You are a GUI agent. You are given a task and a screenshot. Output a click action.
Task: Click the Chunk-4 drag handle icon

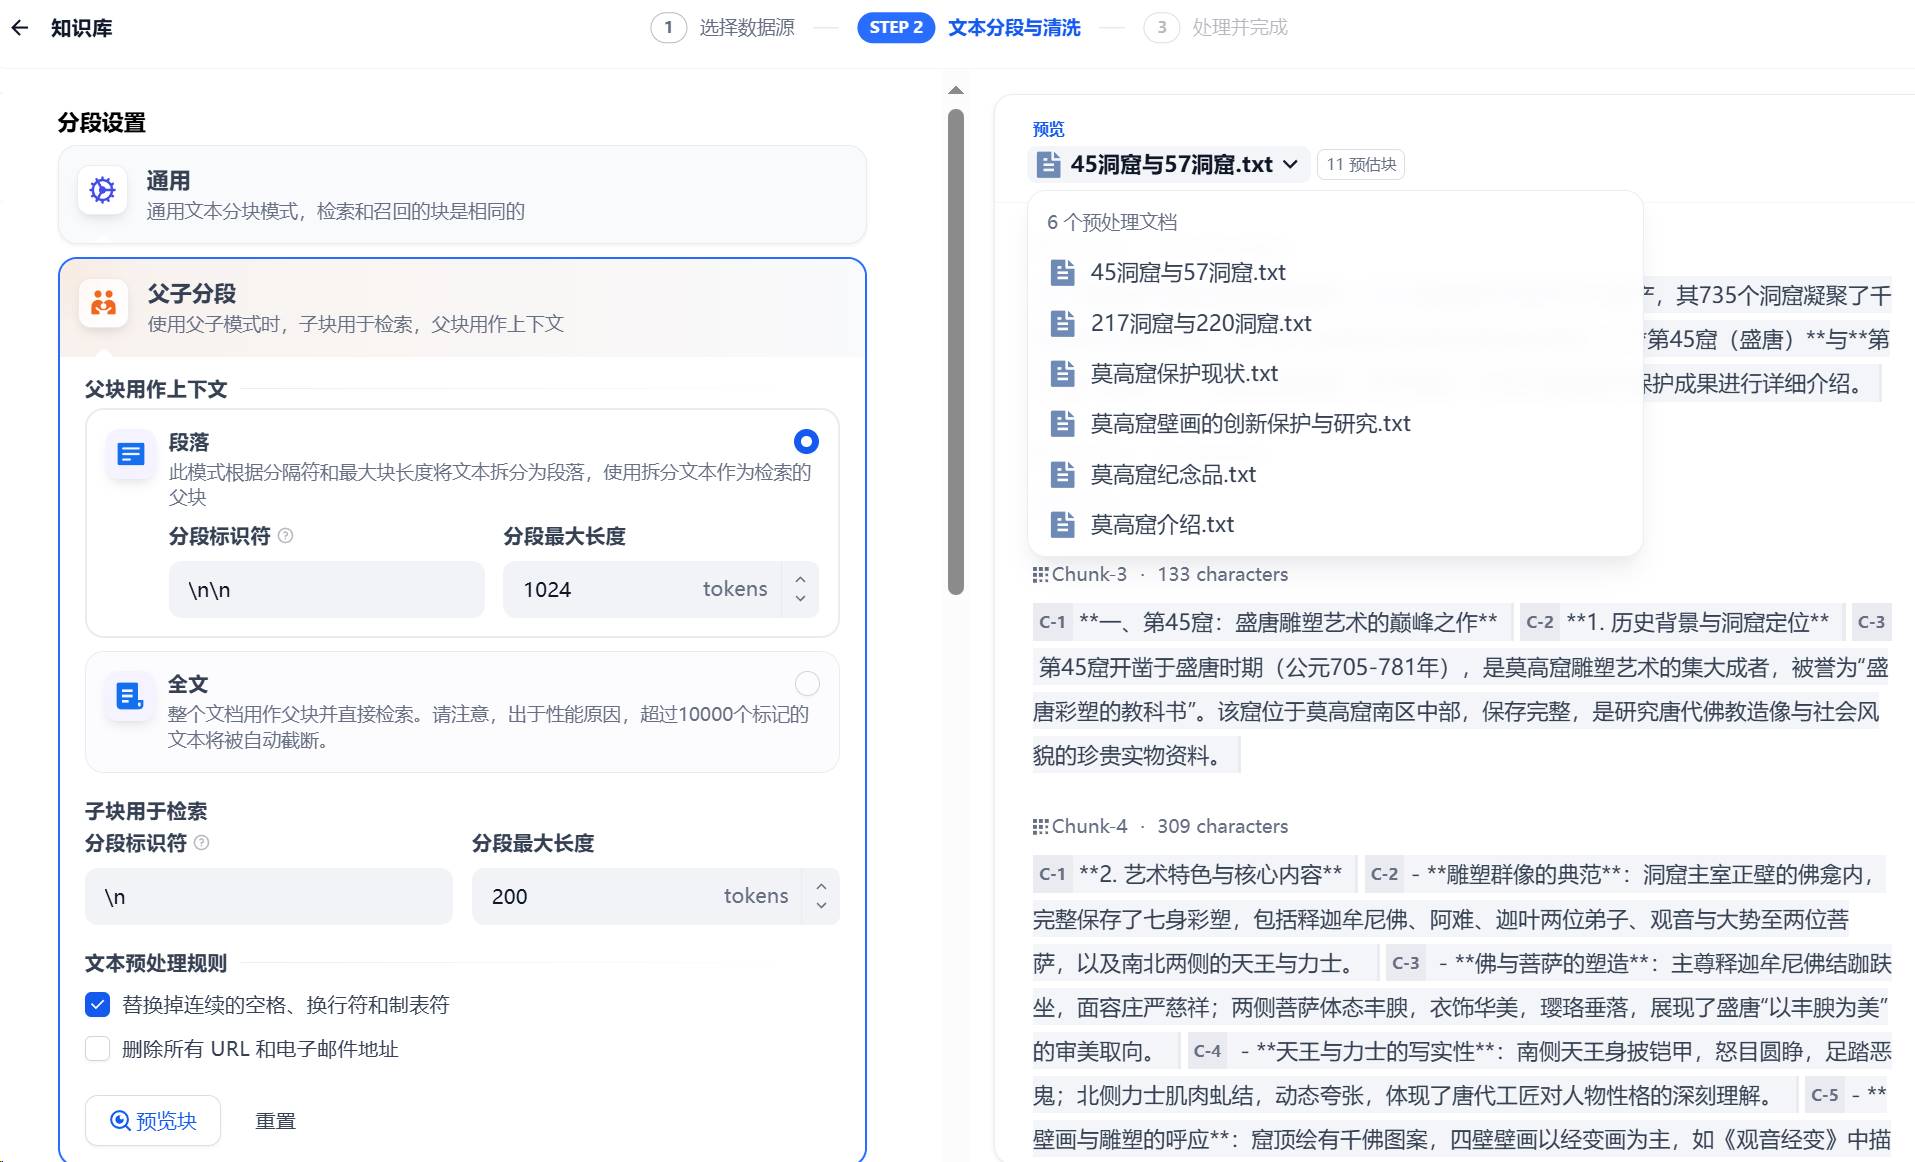click(x=1040, y=826)
